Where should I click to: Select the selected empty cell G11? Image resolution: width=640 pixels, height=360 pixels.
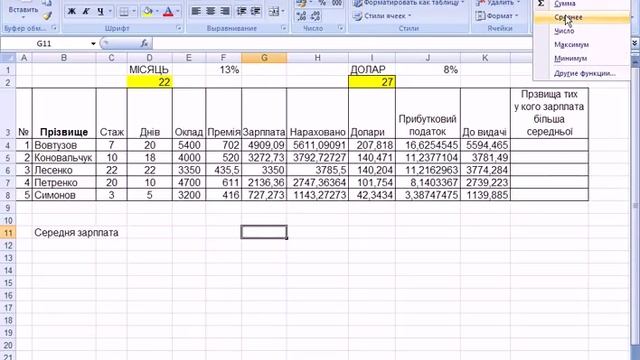pyautogui.click(x=264, y=232)
